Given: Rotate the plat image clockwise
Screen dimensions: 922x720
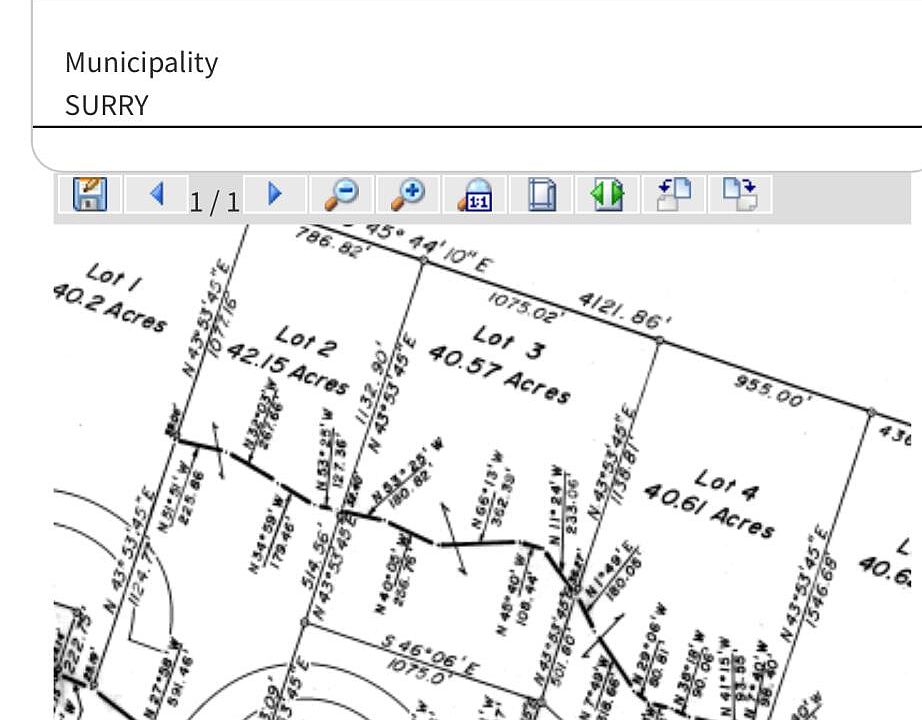Looking at the screenshot, I should [740, 193].
